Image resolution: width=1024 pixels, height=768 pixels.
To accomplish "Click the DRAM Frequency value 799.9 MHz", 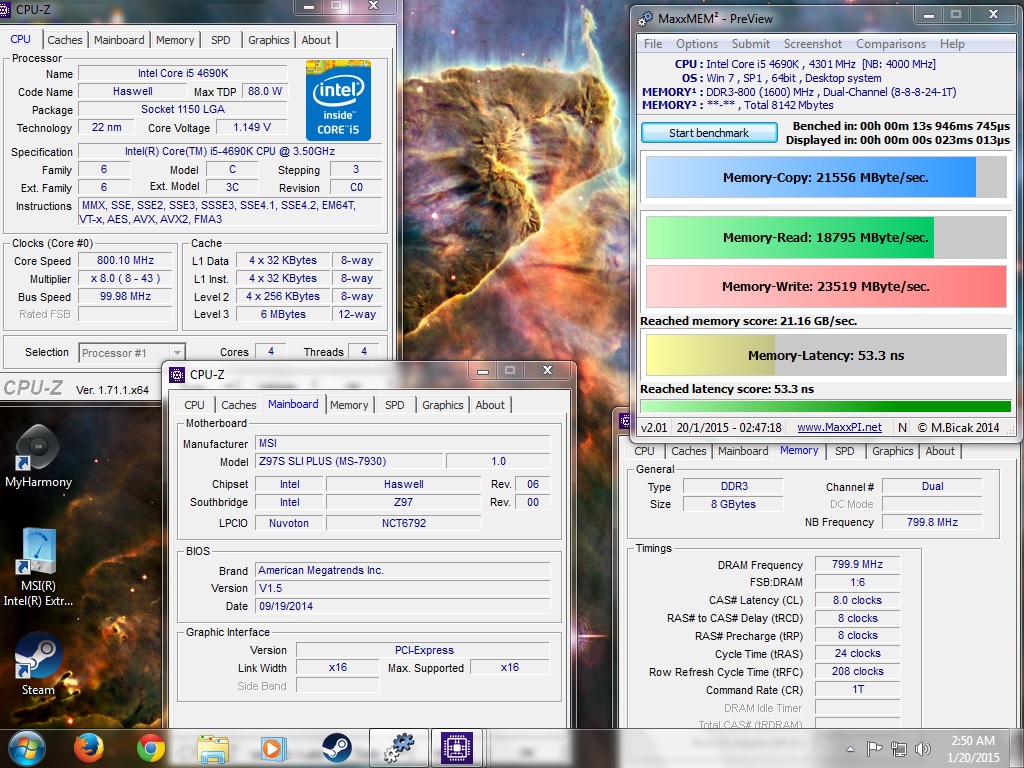I will [x=857, y=564].
